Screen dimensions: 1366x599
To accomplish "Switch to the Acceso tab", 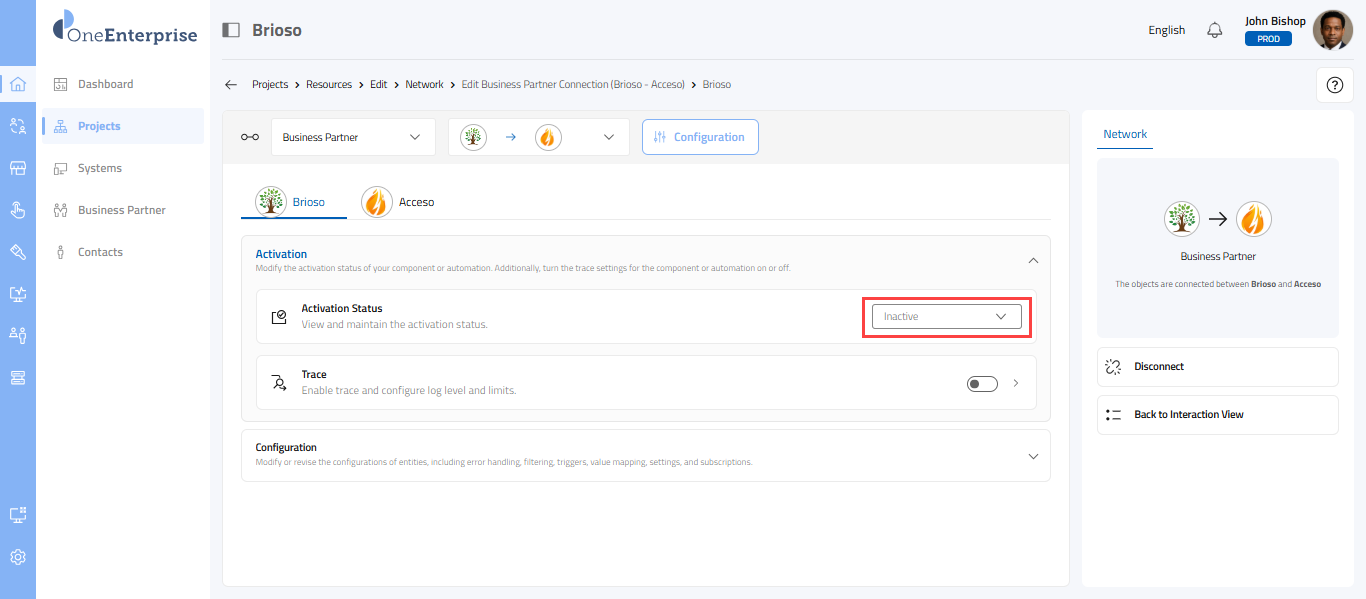I will tap(399, 202).
